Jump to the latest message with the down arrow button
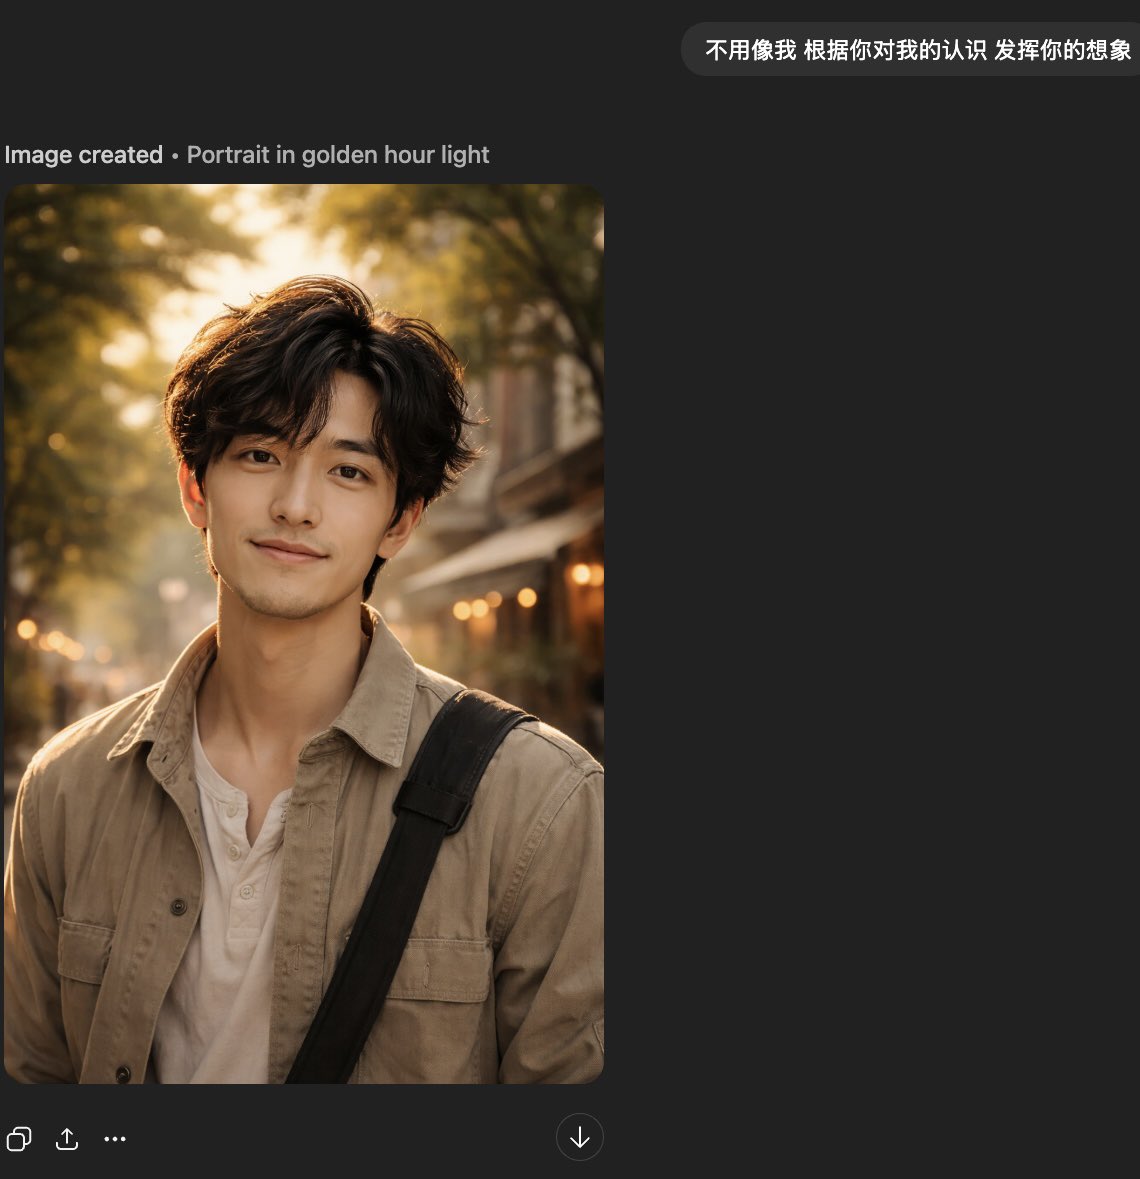Screen dimensions: 1140x1179 point(580,1137)
